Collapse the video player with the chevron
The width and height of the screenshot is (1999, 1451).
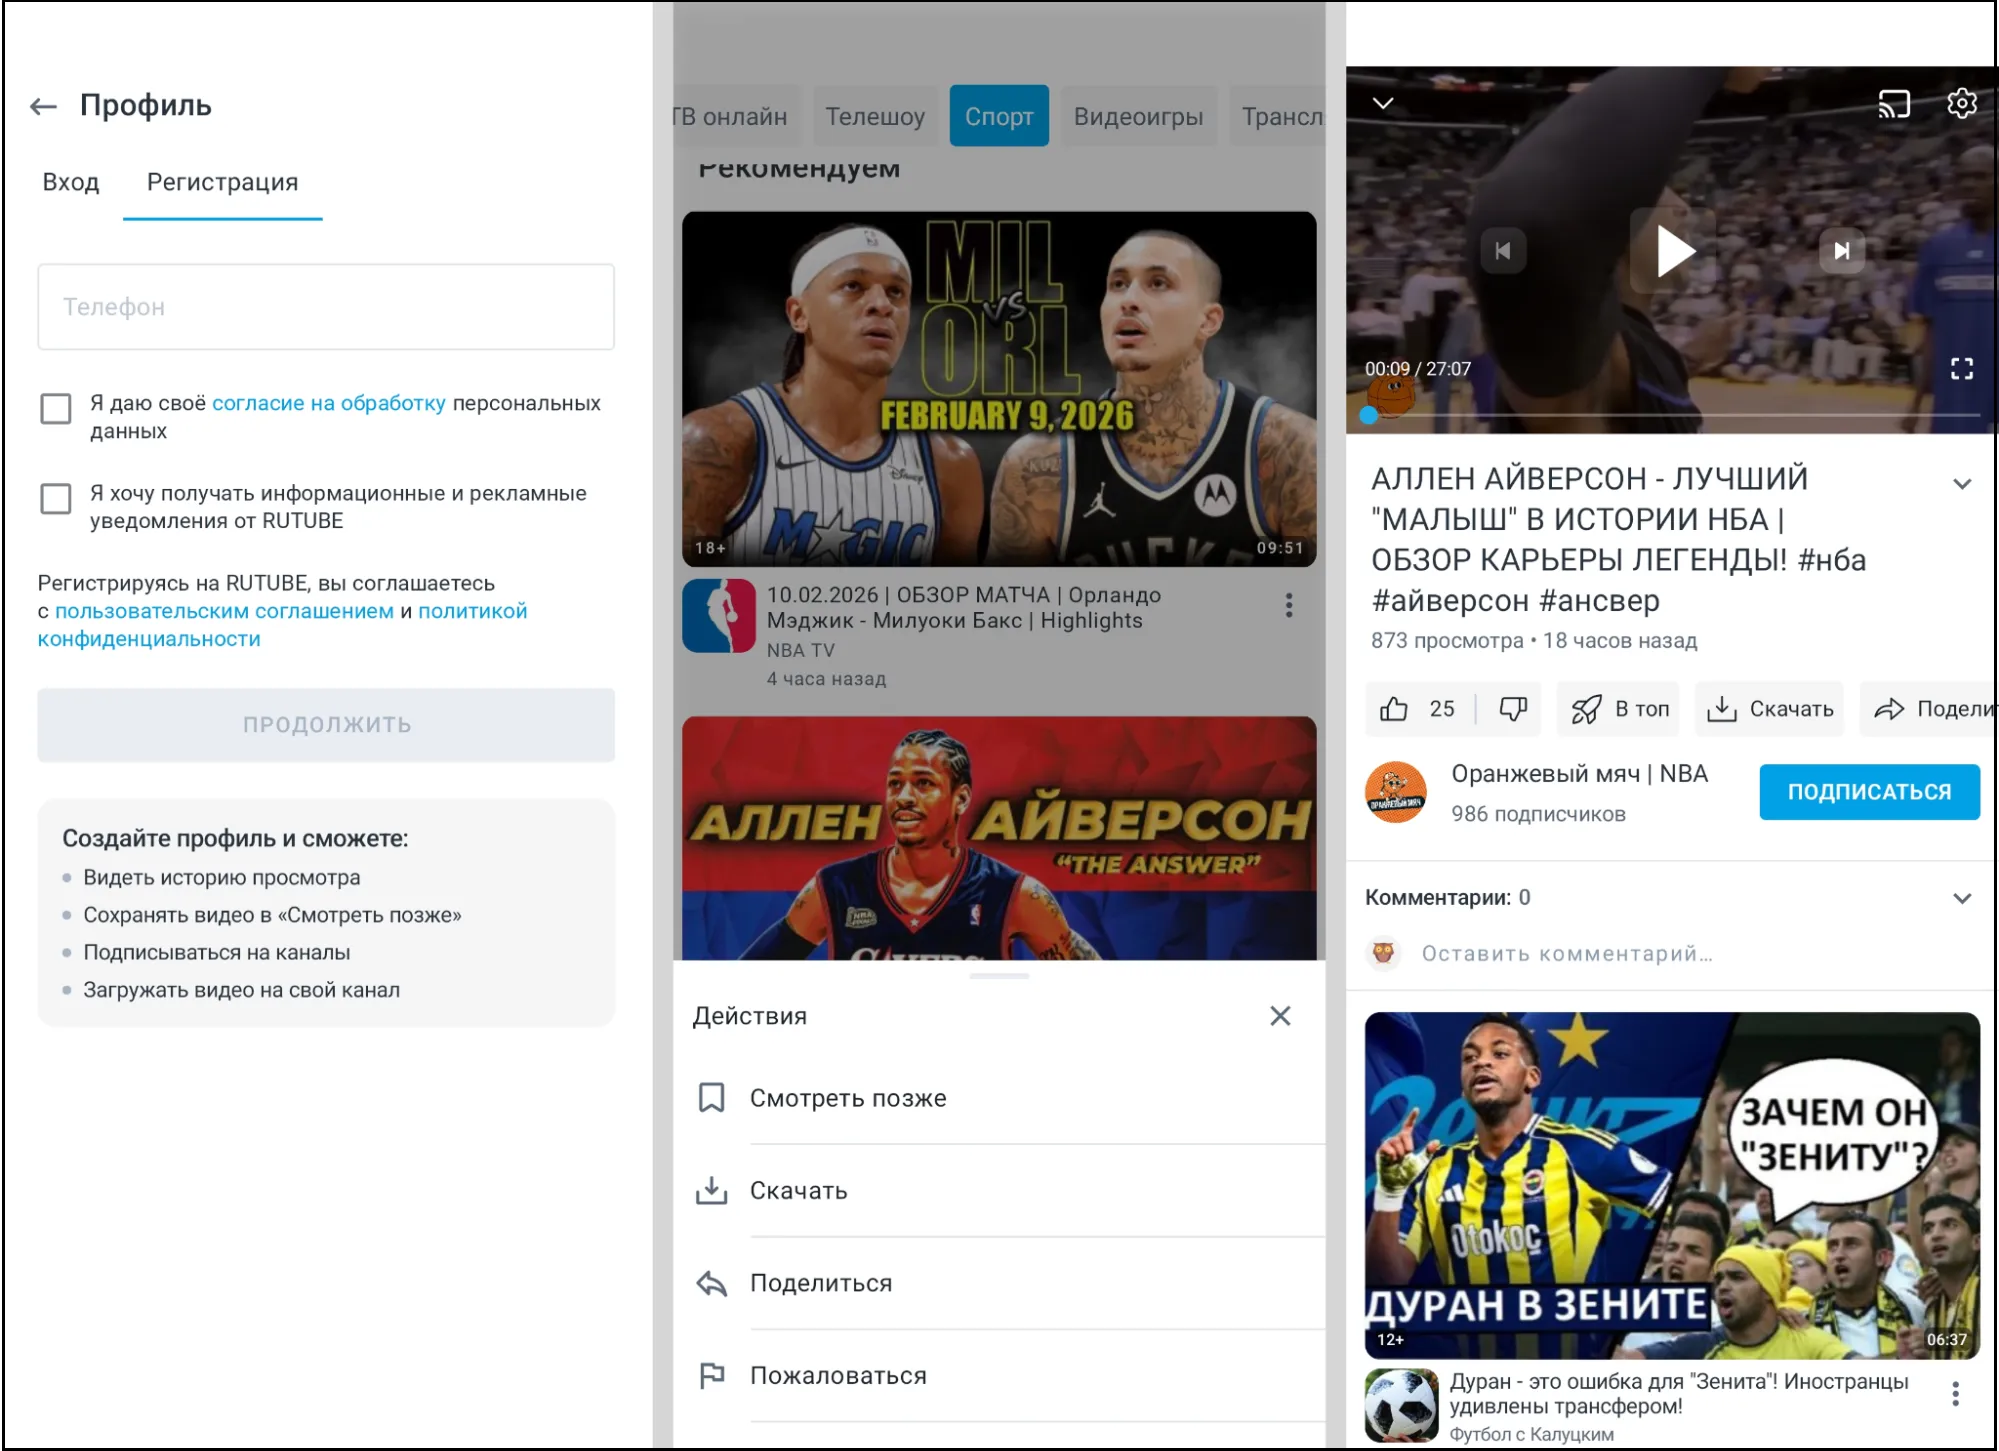[x=1383, y=104]
